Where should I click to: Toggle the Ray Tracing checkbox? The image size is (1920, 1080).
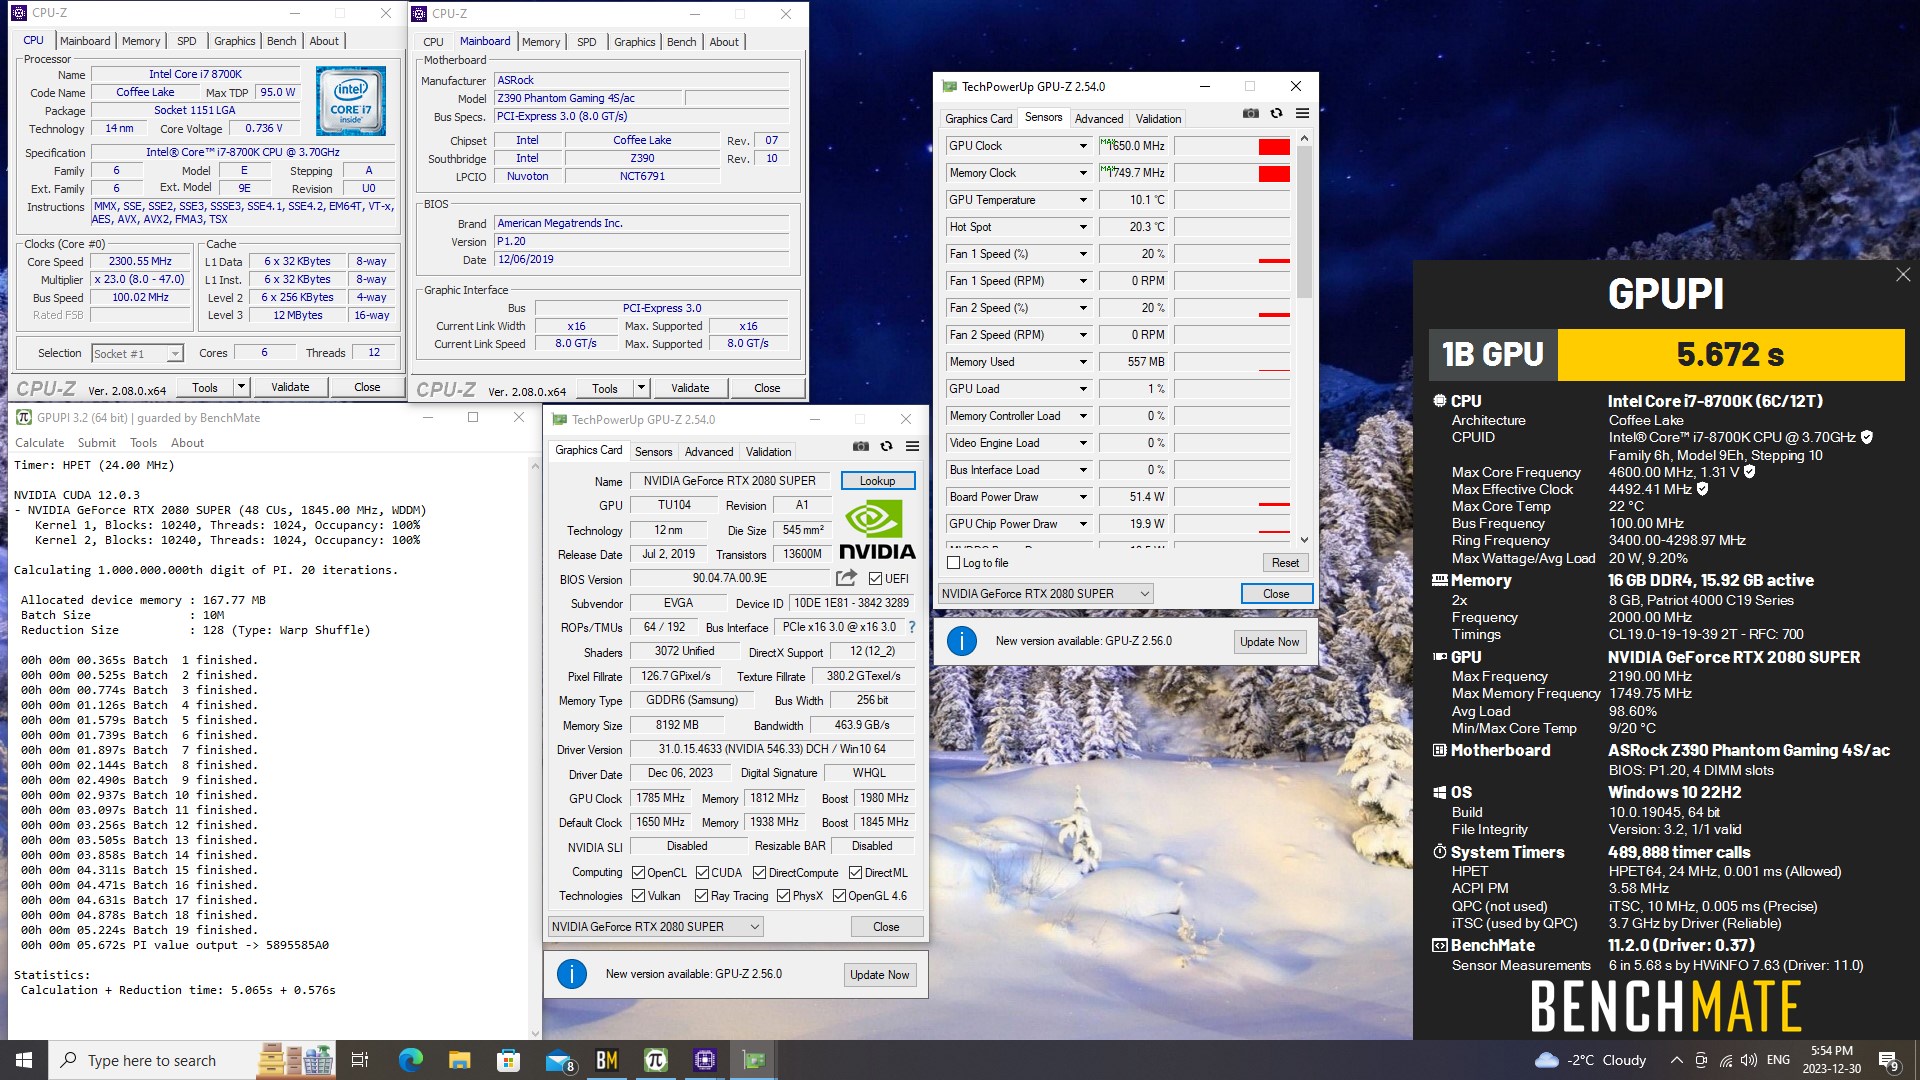point(701,896)
